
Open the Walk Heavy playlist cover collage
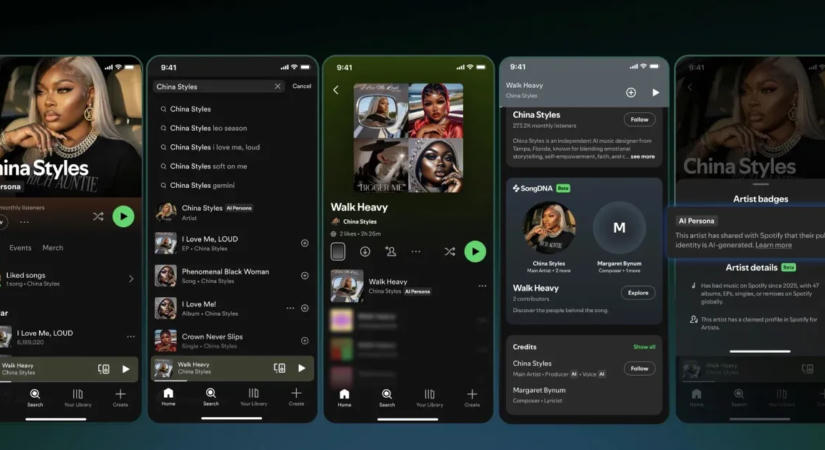click(x=408, y=138)
